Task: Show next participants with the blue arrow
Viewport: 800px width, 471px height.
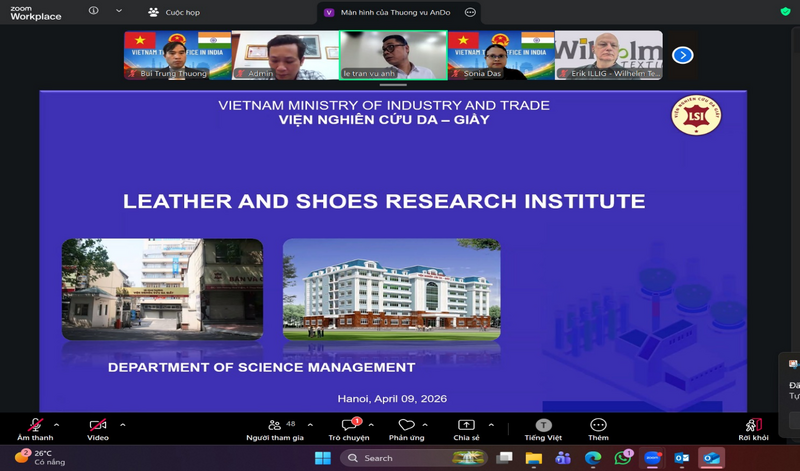Action: [683, 55]
